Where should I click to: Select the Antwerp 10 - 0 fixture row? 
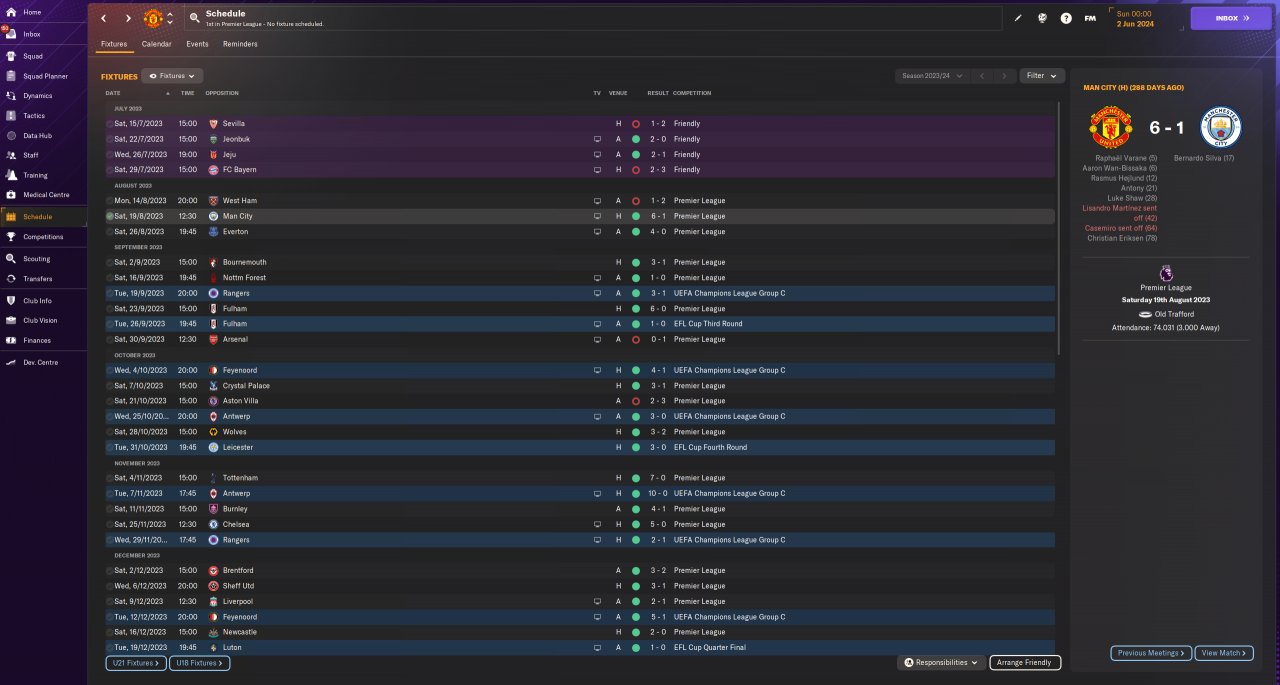click(579, 493)
